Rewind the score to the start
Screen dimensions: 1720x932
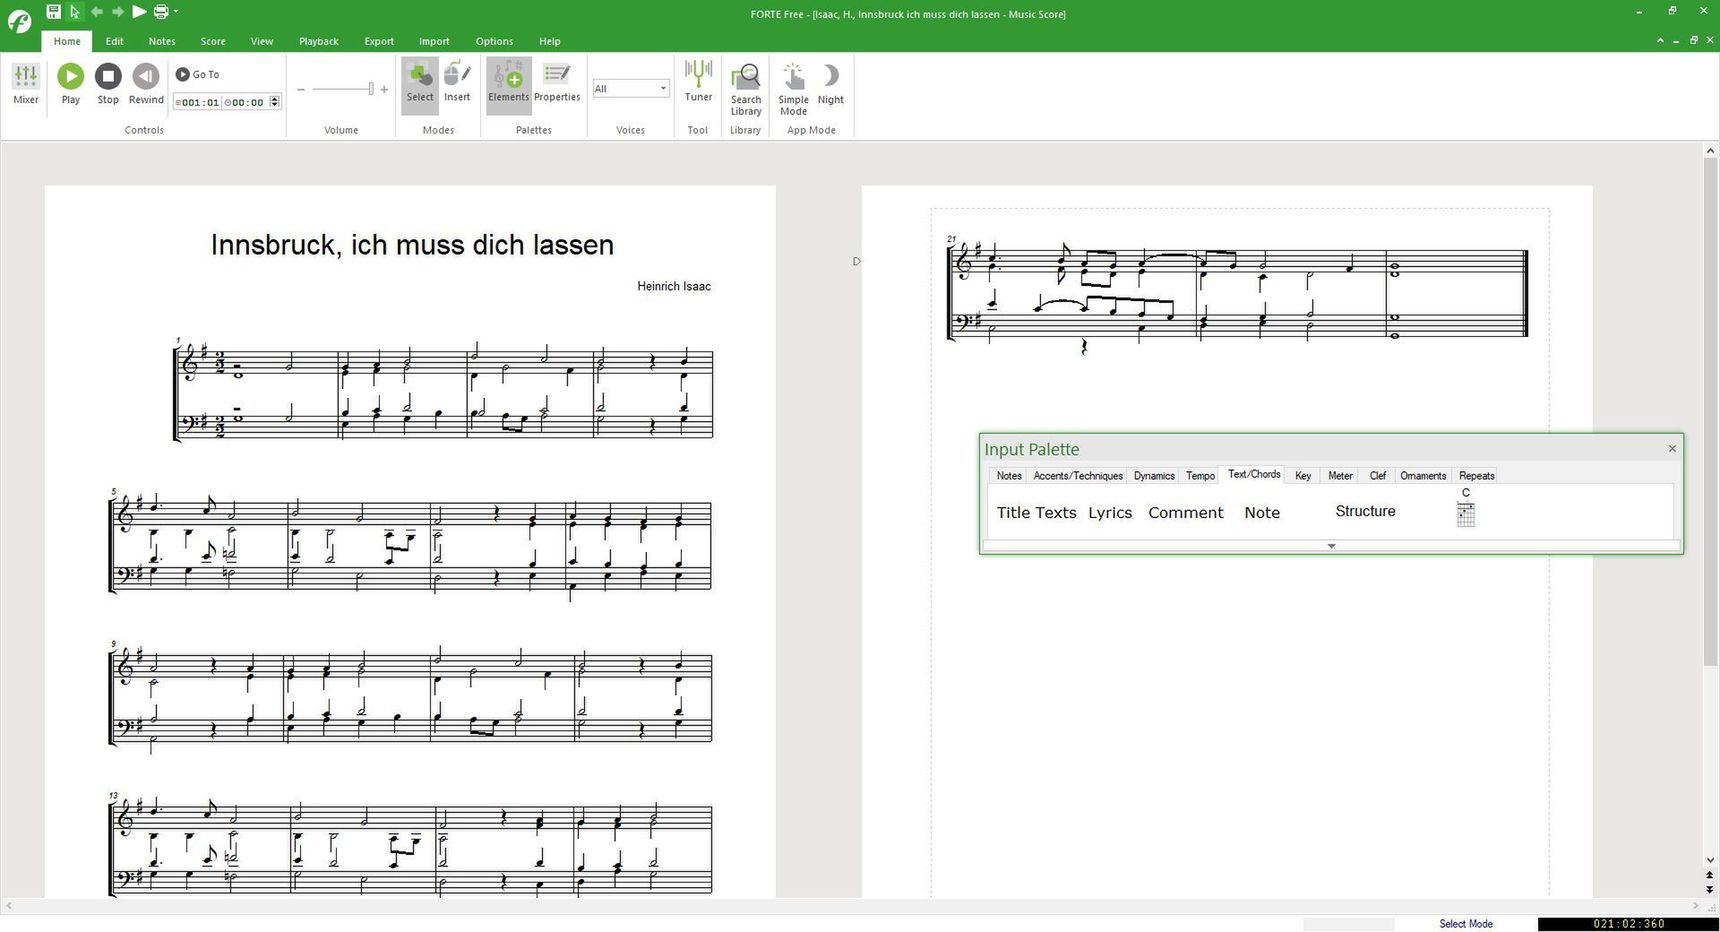(146, 84)
